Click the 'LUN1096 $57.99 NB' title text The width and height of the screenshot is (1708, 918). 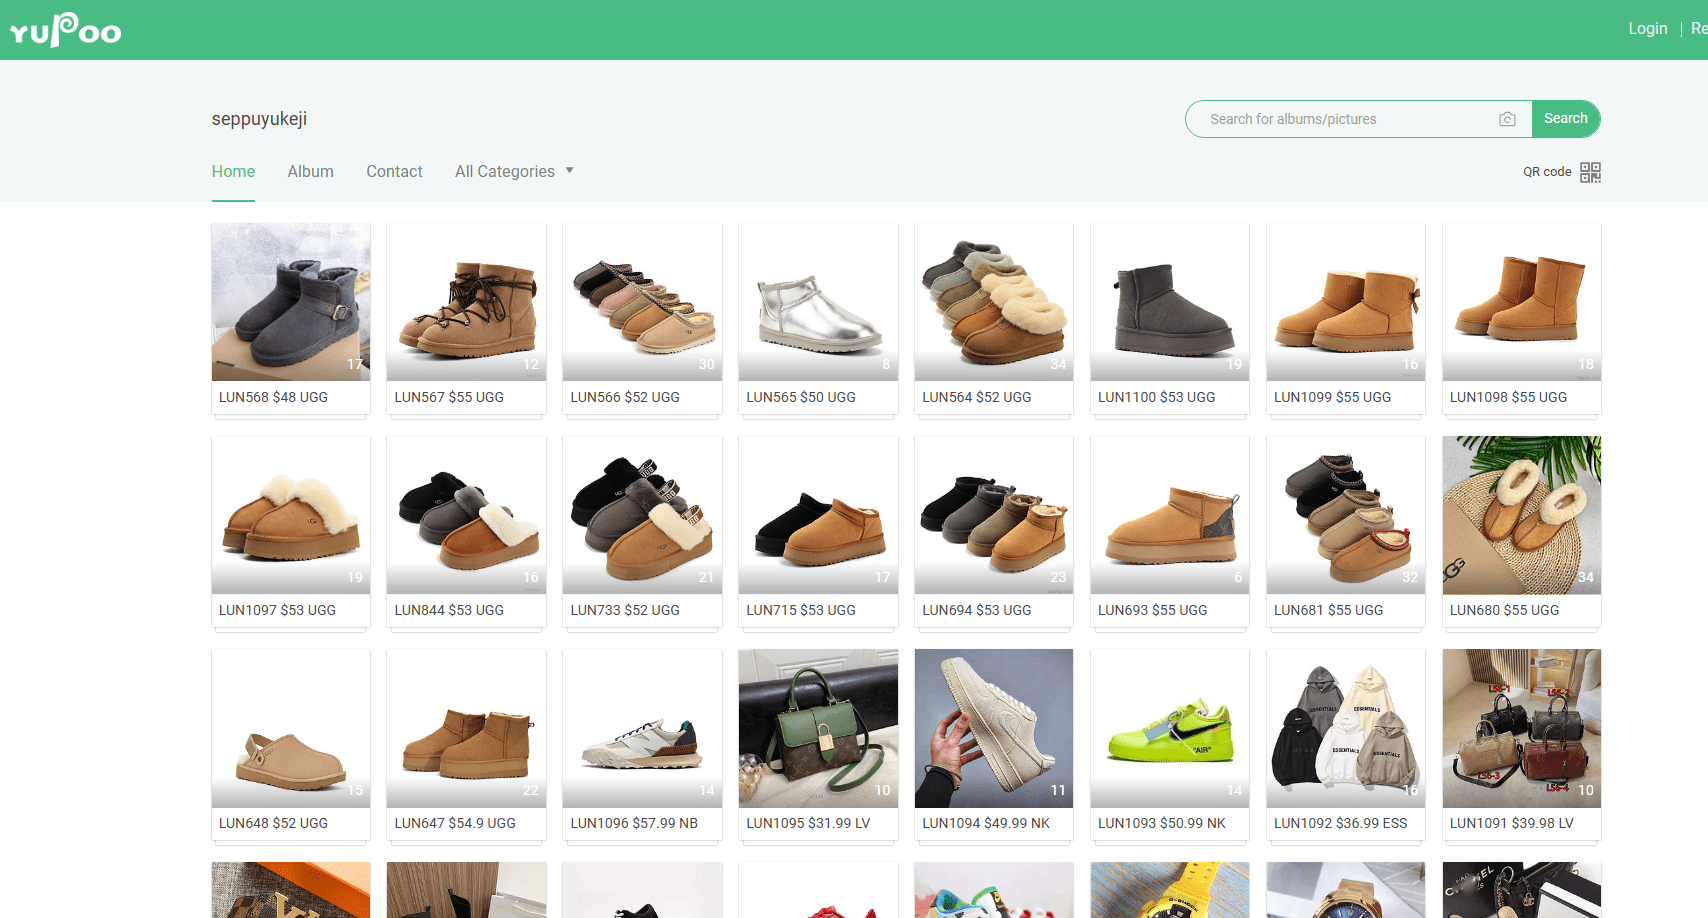click(634, 823)
